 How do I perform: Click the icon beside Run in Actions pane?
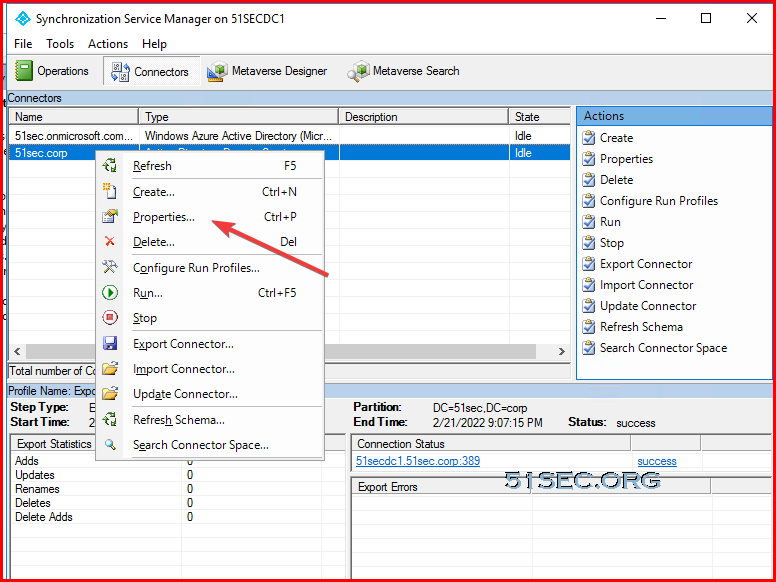(x=589, y=222)
